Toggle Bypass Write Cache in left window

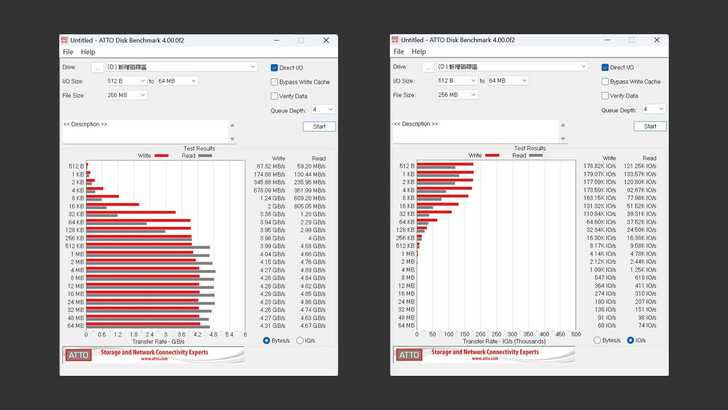[274, 82]
